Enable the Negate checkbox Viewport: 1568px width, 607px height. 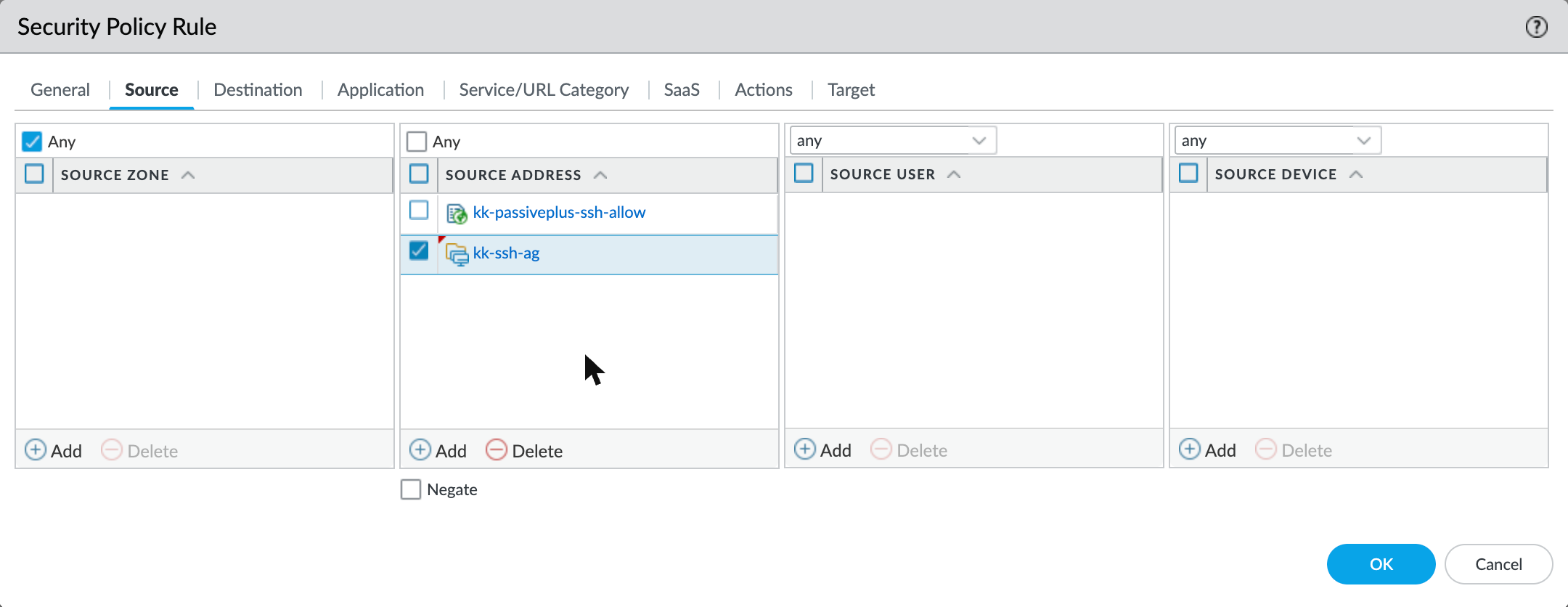click(x=410, y=490)
